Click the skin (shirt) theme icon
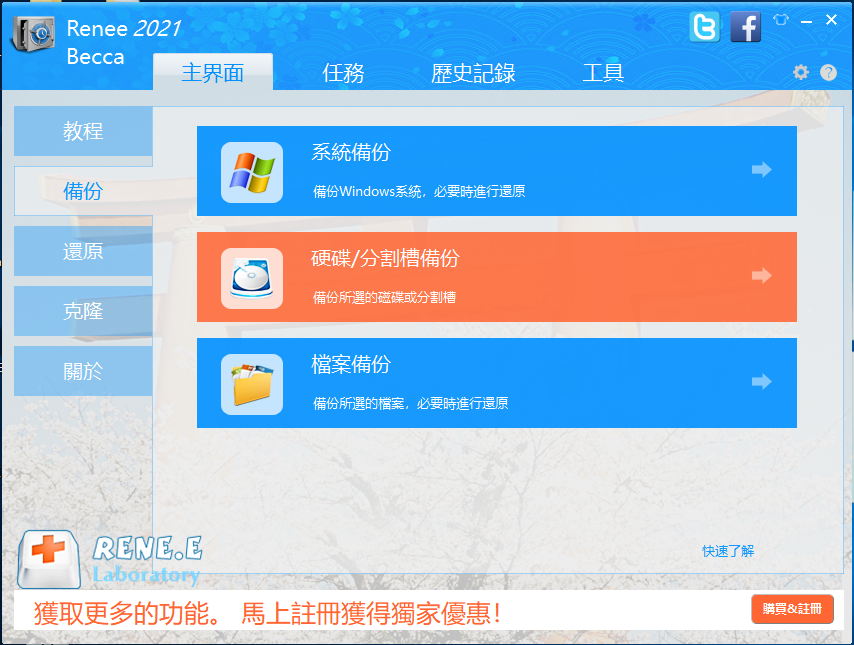The height and width of the screenshot is (645, 854). coord(780,20)
